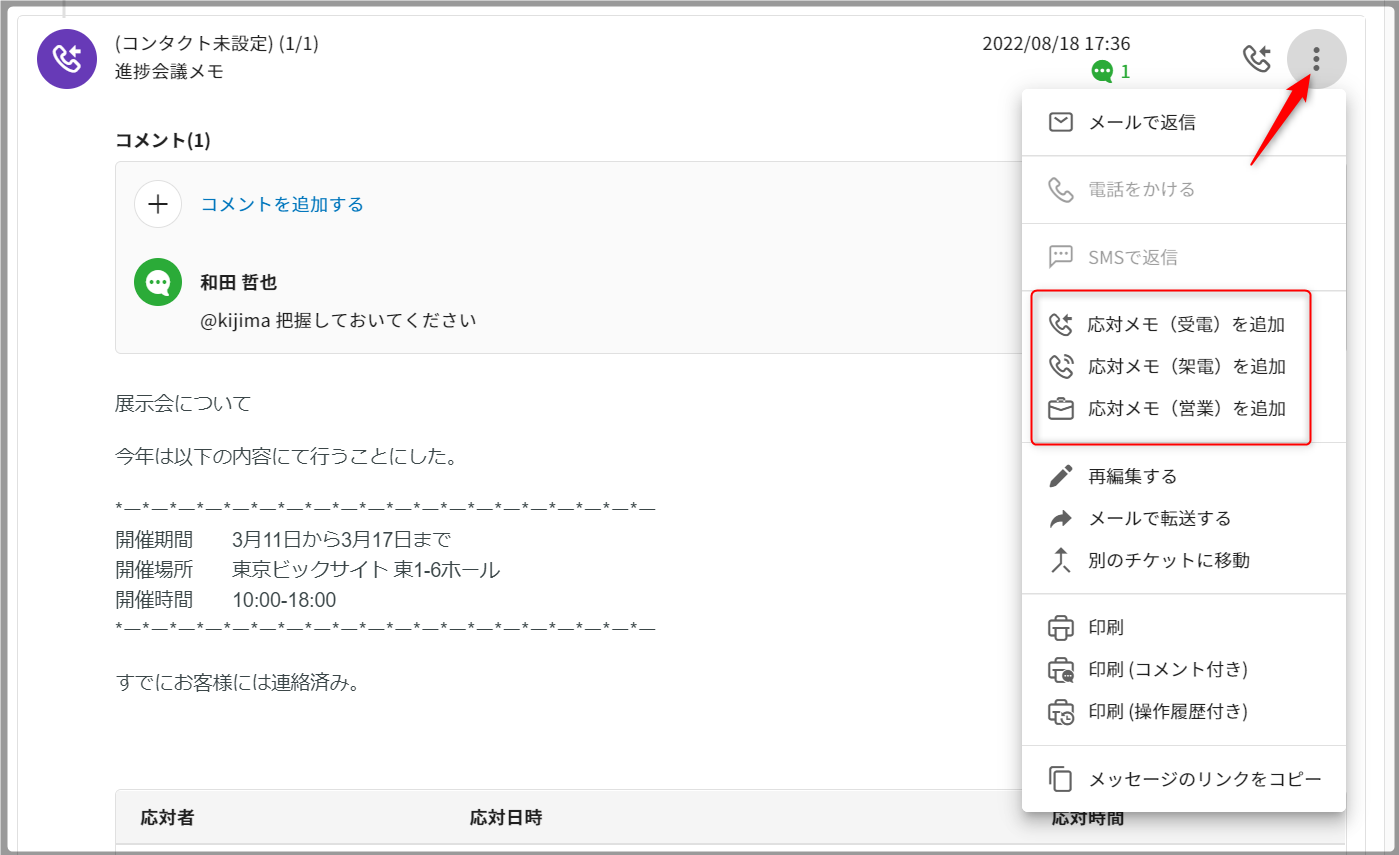Add 応対メモ（受電）from the menu
The image size is (1399, 855).
pos(1186,324)
